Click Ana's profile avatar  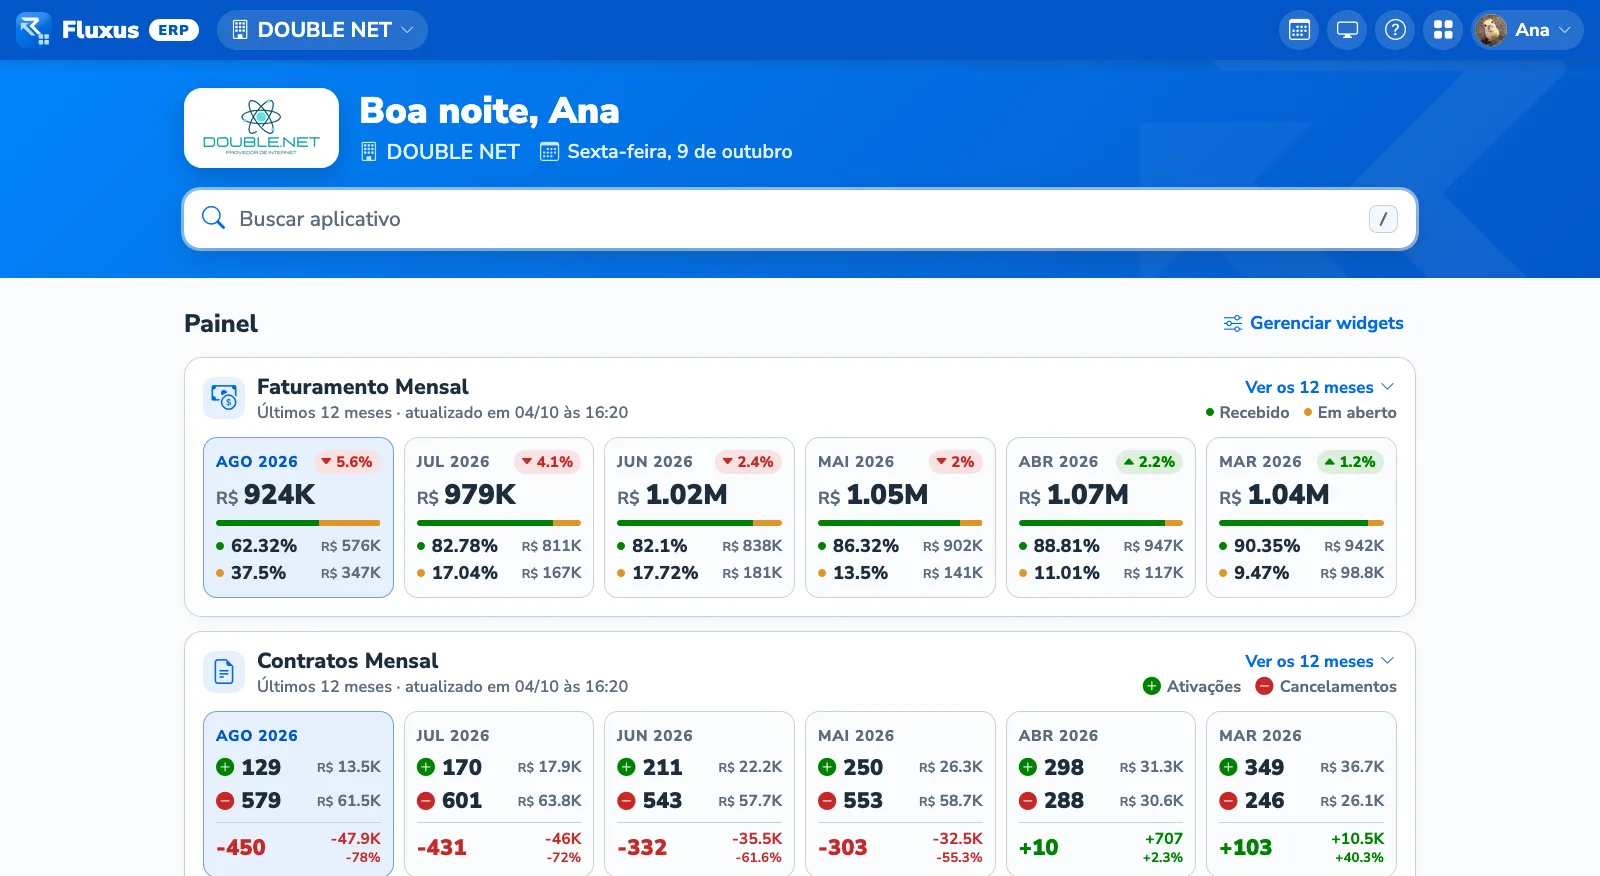[x=1490, y=30]
